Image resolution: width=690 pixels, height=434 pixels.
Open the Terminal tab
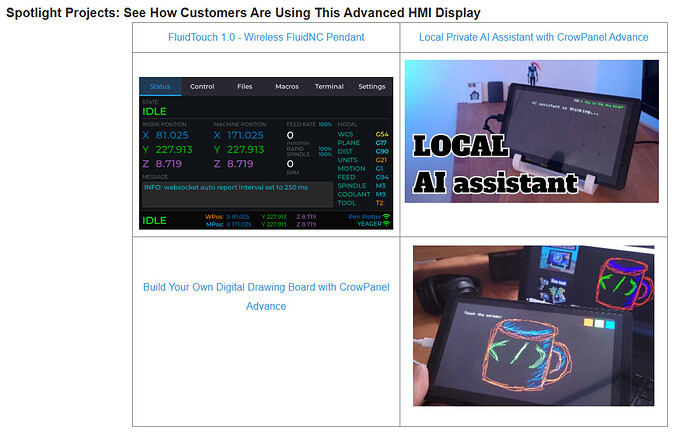[x=329, y=87]
